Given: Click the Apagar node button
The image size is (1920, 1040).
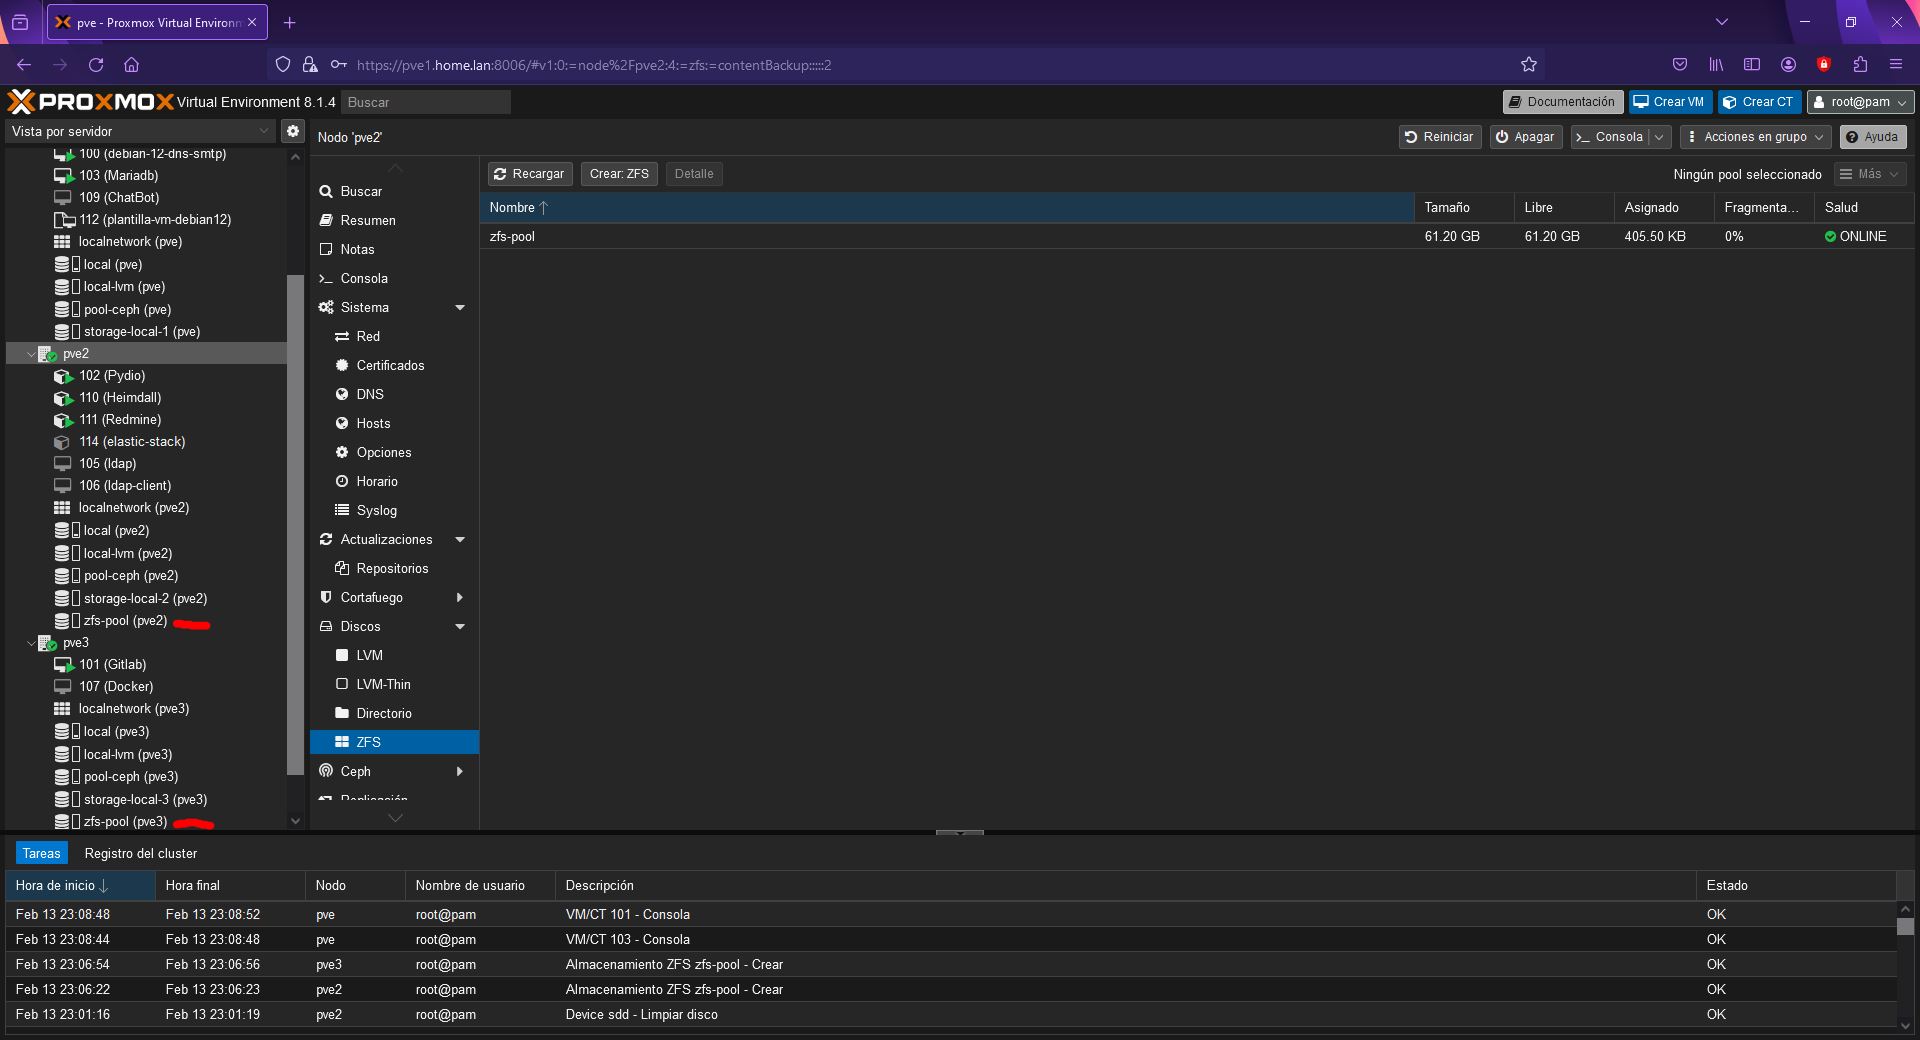Looking at the screenshot, I should tap(1526, 137).
